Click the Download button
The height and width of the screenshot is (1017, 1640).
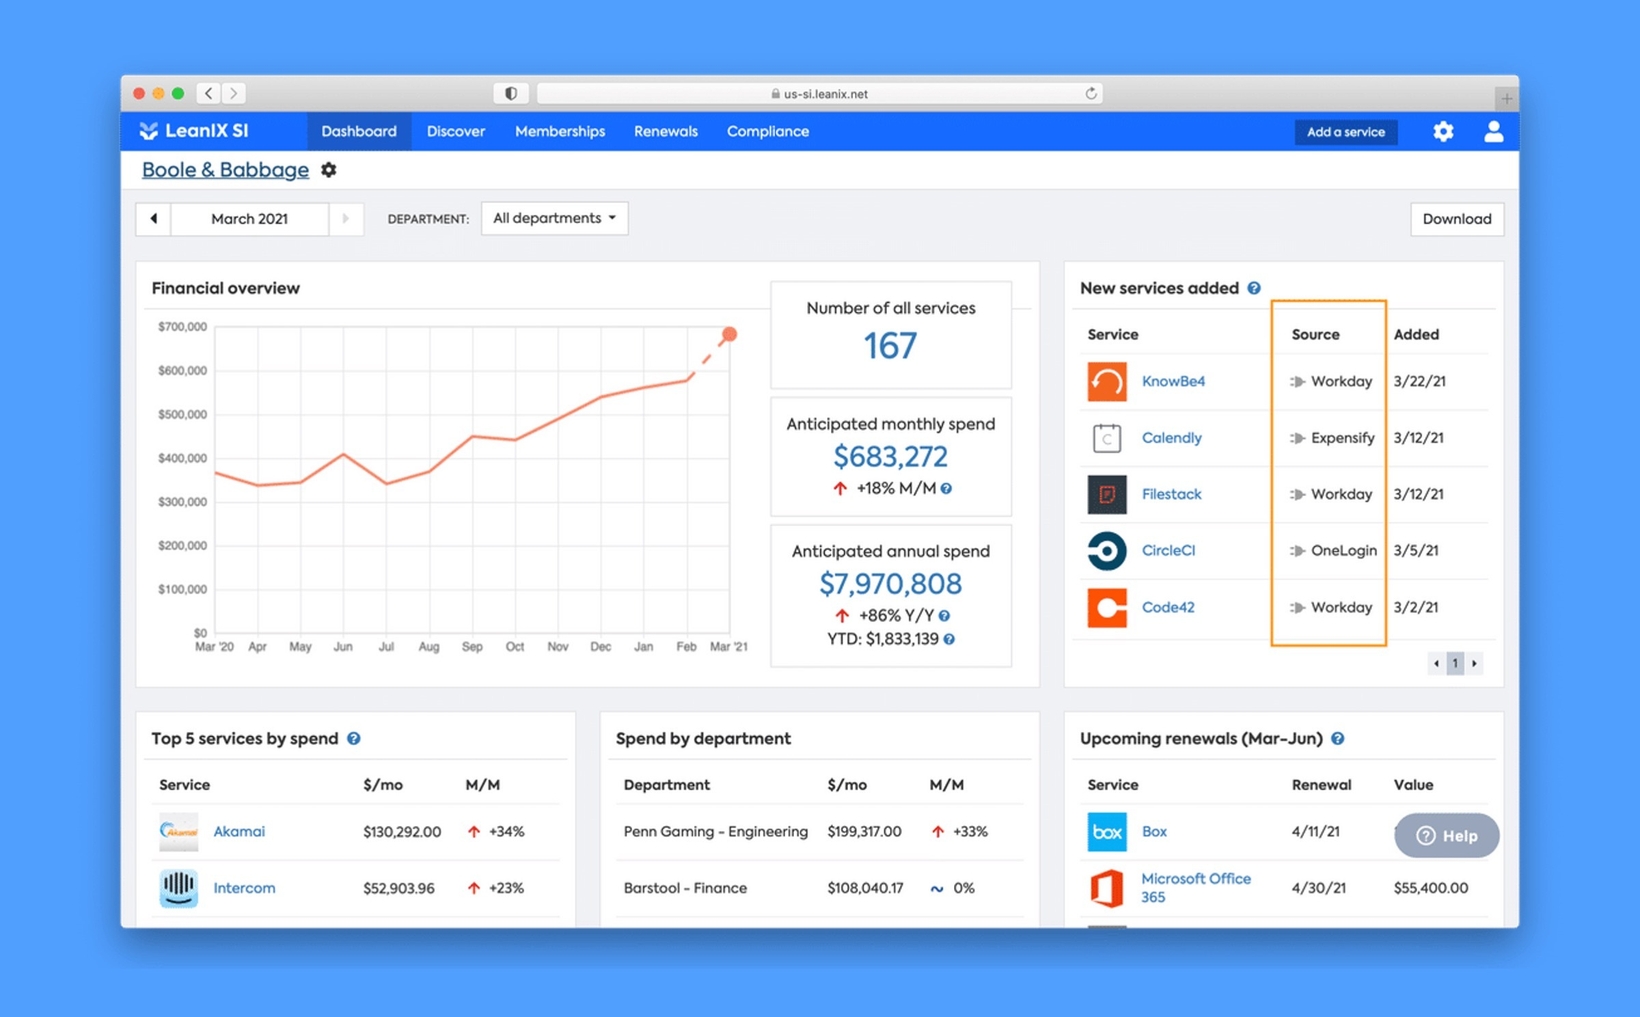(x=1457, y=219)
